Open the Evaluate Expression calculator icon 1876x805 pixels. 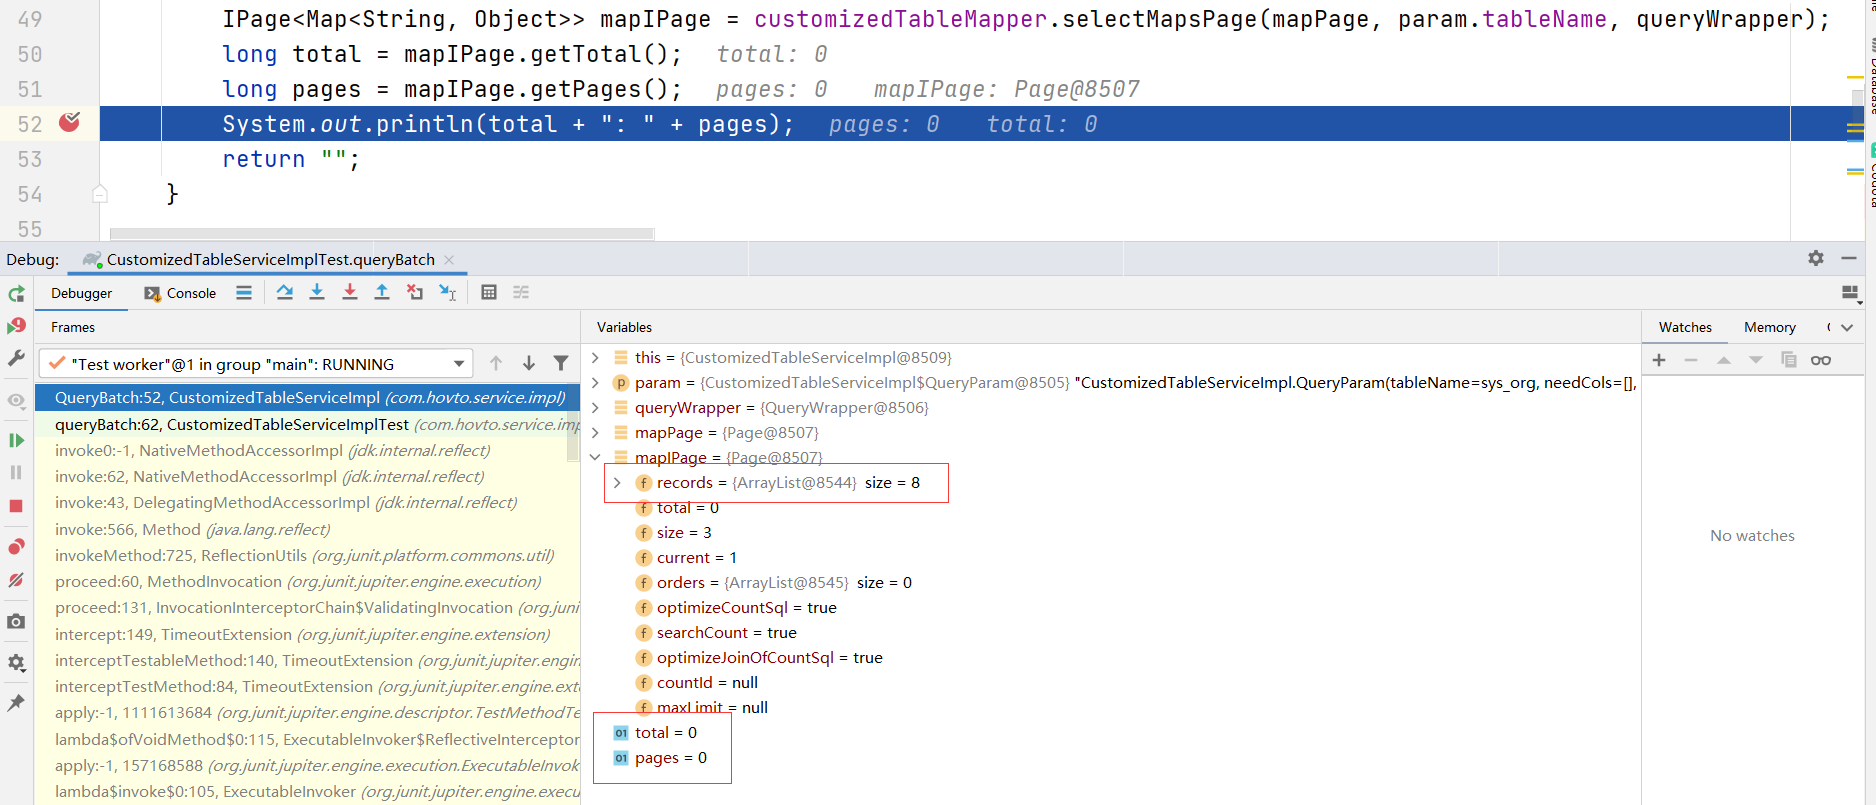pos(489,292)
